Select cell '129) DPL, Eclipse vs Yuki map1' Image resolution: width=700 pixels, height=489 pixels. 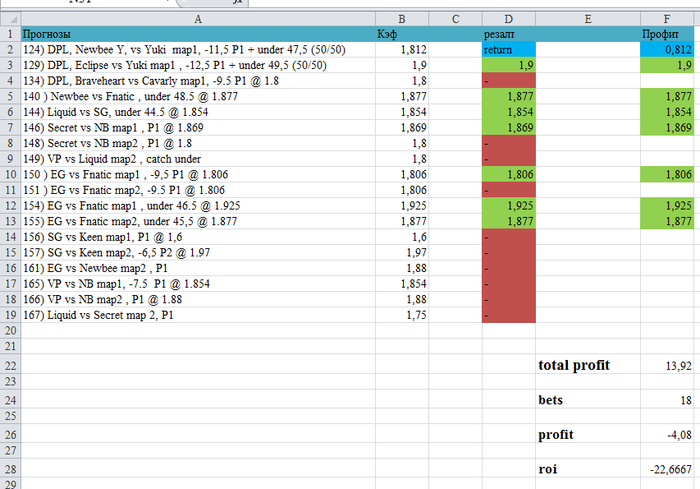click(x=198, y=65)
